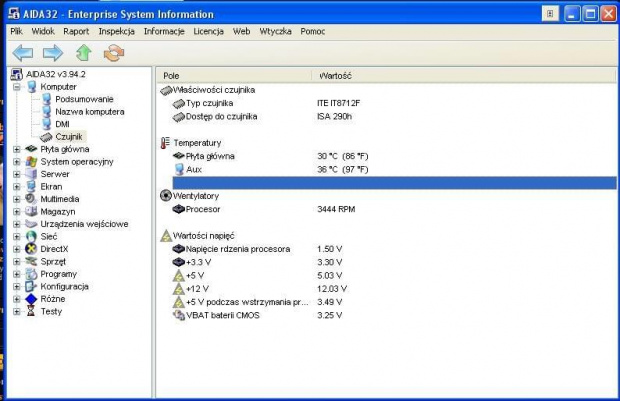Click the DirectX yellow X icon
The image size is (620, 401).
31,249
